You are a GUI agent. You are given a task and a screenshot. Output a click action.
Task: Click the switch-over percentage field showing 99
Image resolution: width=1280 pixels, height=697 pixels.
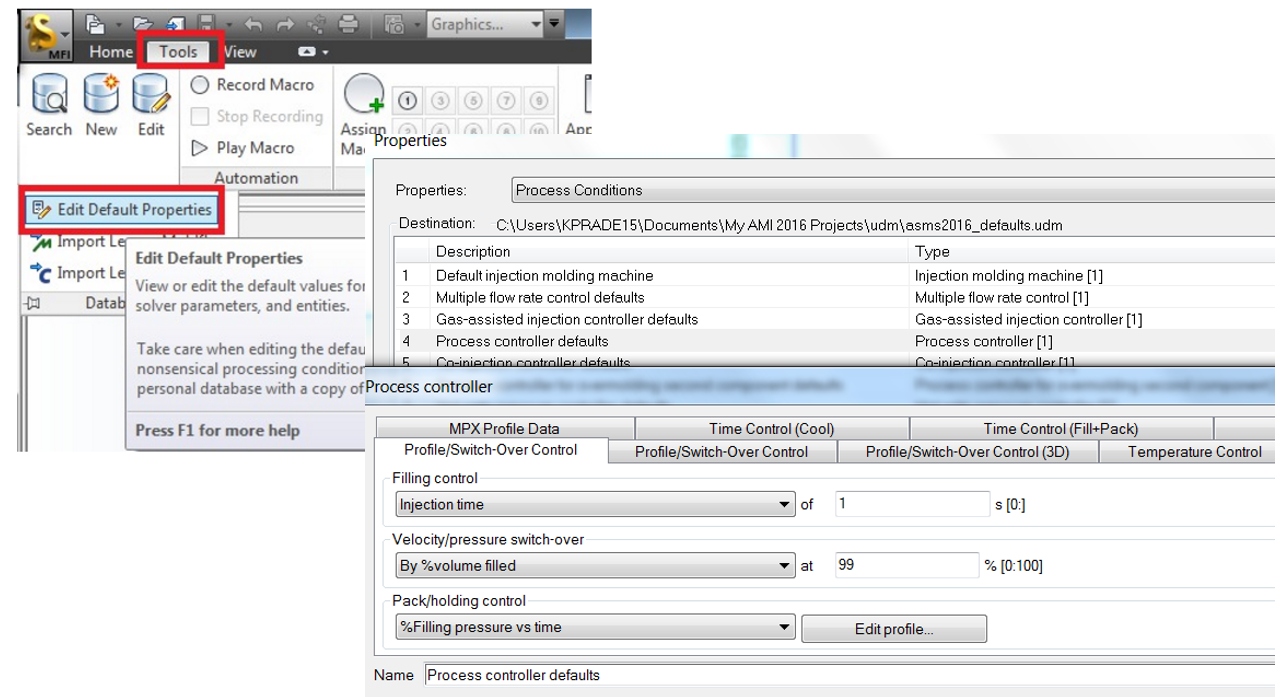906,565
